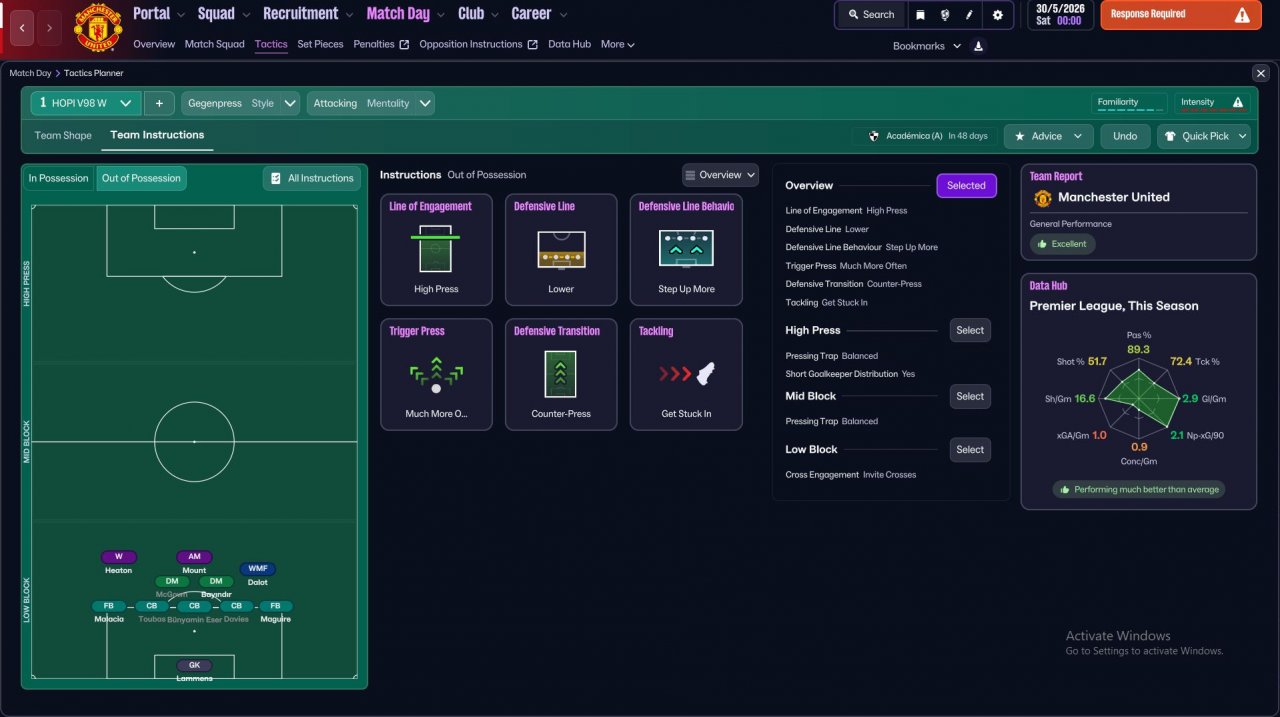Open the Advice dropdown
Viewport: 1280px width, 717px height.
(x=1048, y=136)
